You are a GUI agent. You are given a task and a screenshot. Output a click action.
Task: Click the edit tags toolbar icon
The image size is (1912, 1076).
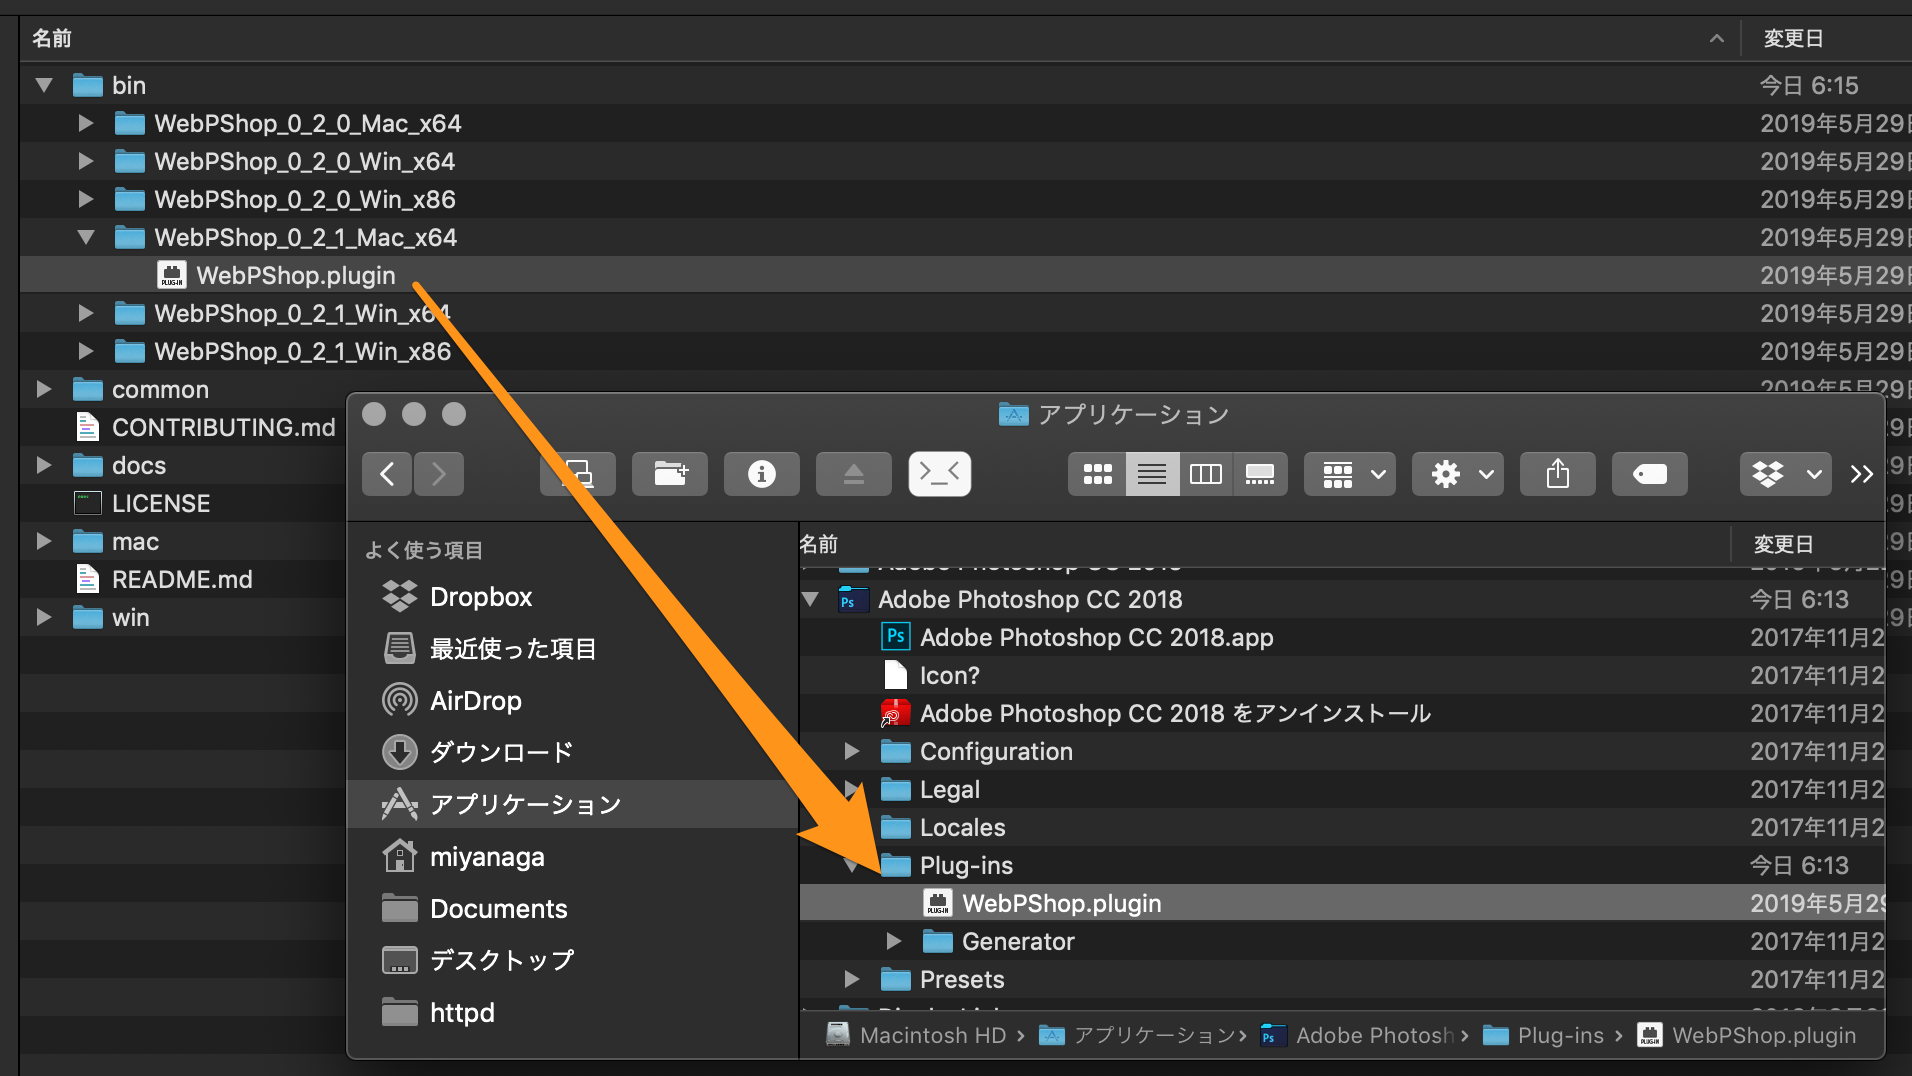pos(1650,474)
